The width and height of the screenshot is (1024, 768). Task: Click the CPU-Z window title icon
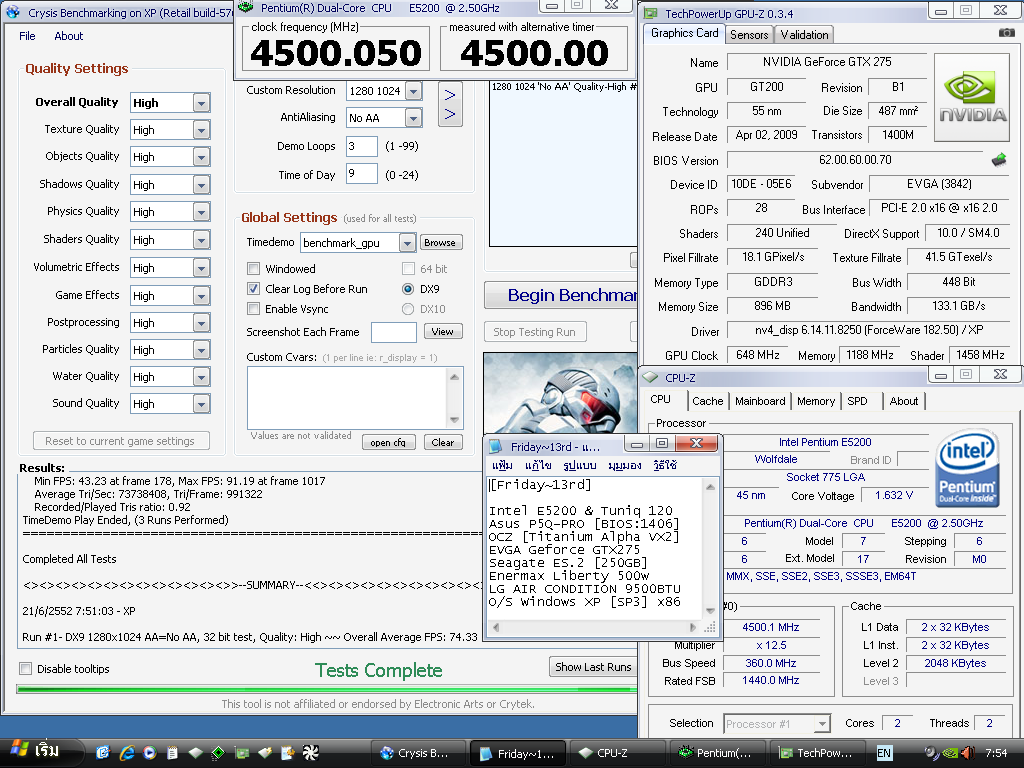650,377
